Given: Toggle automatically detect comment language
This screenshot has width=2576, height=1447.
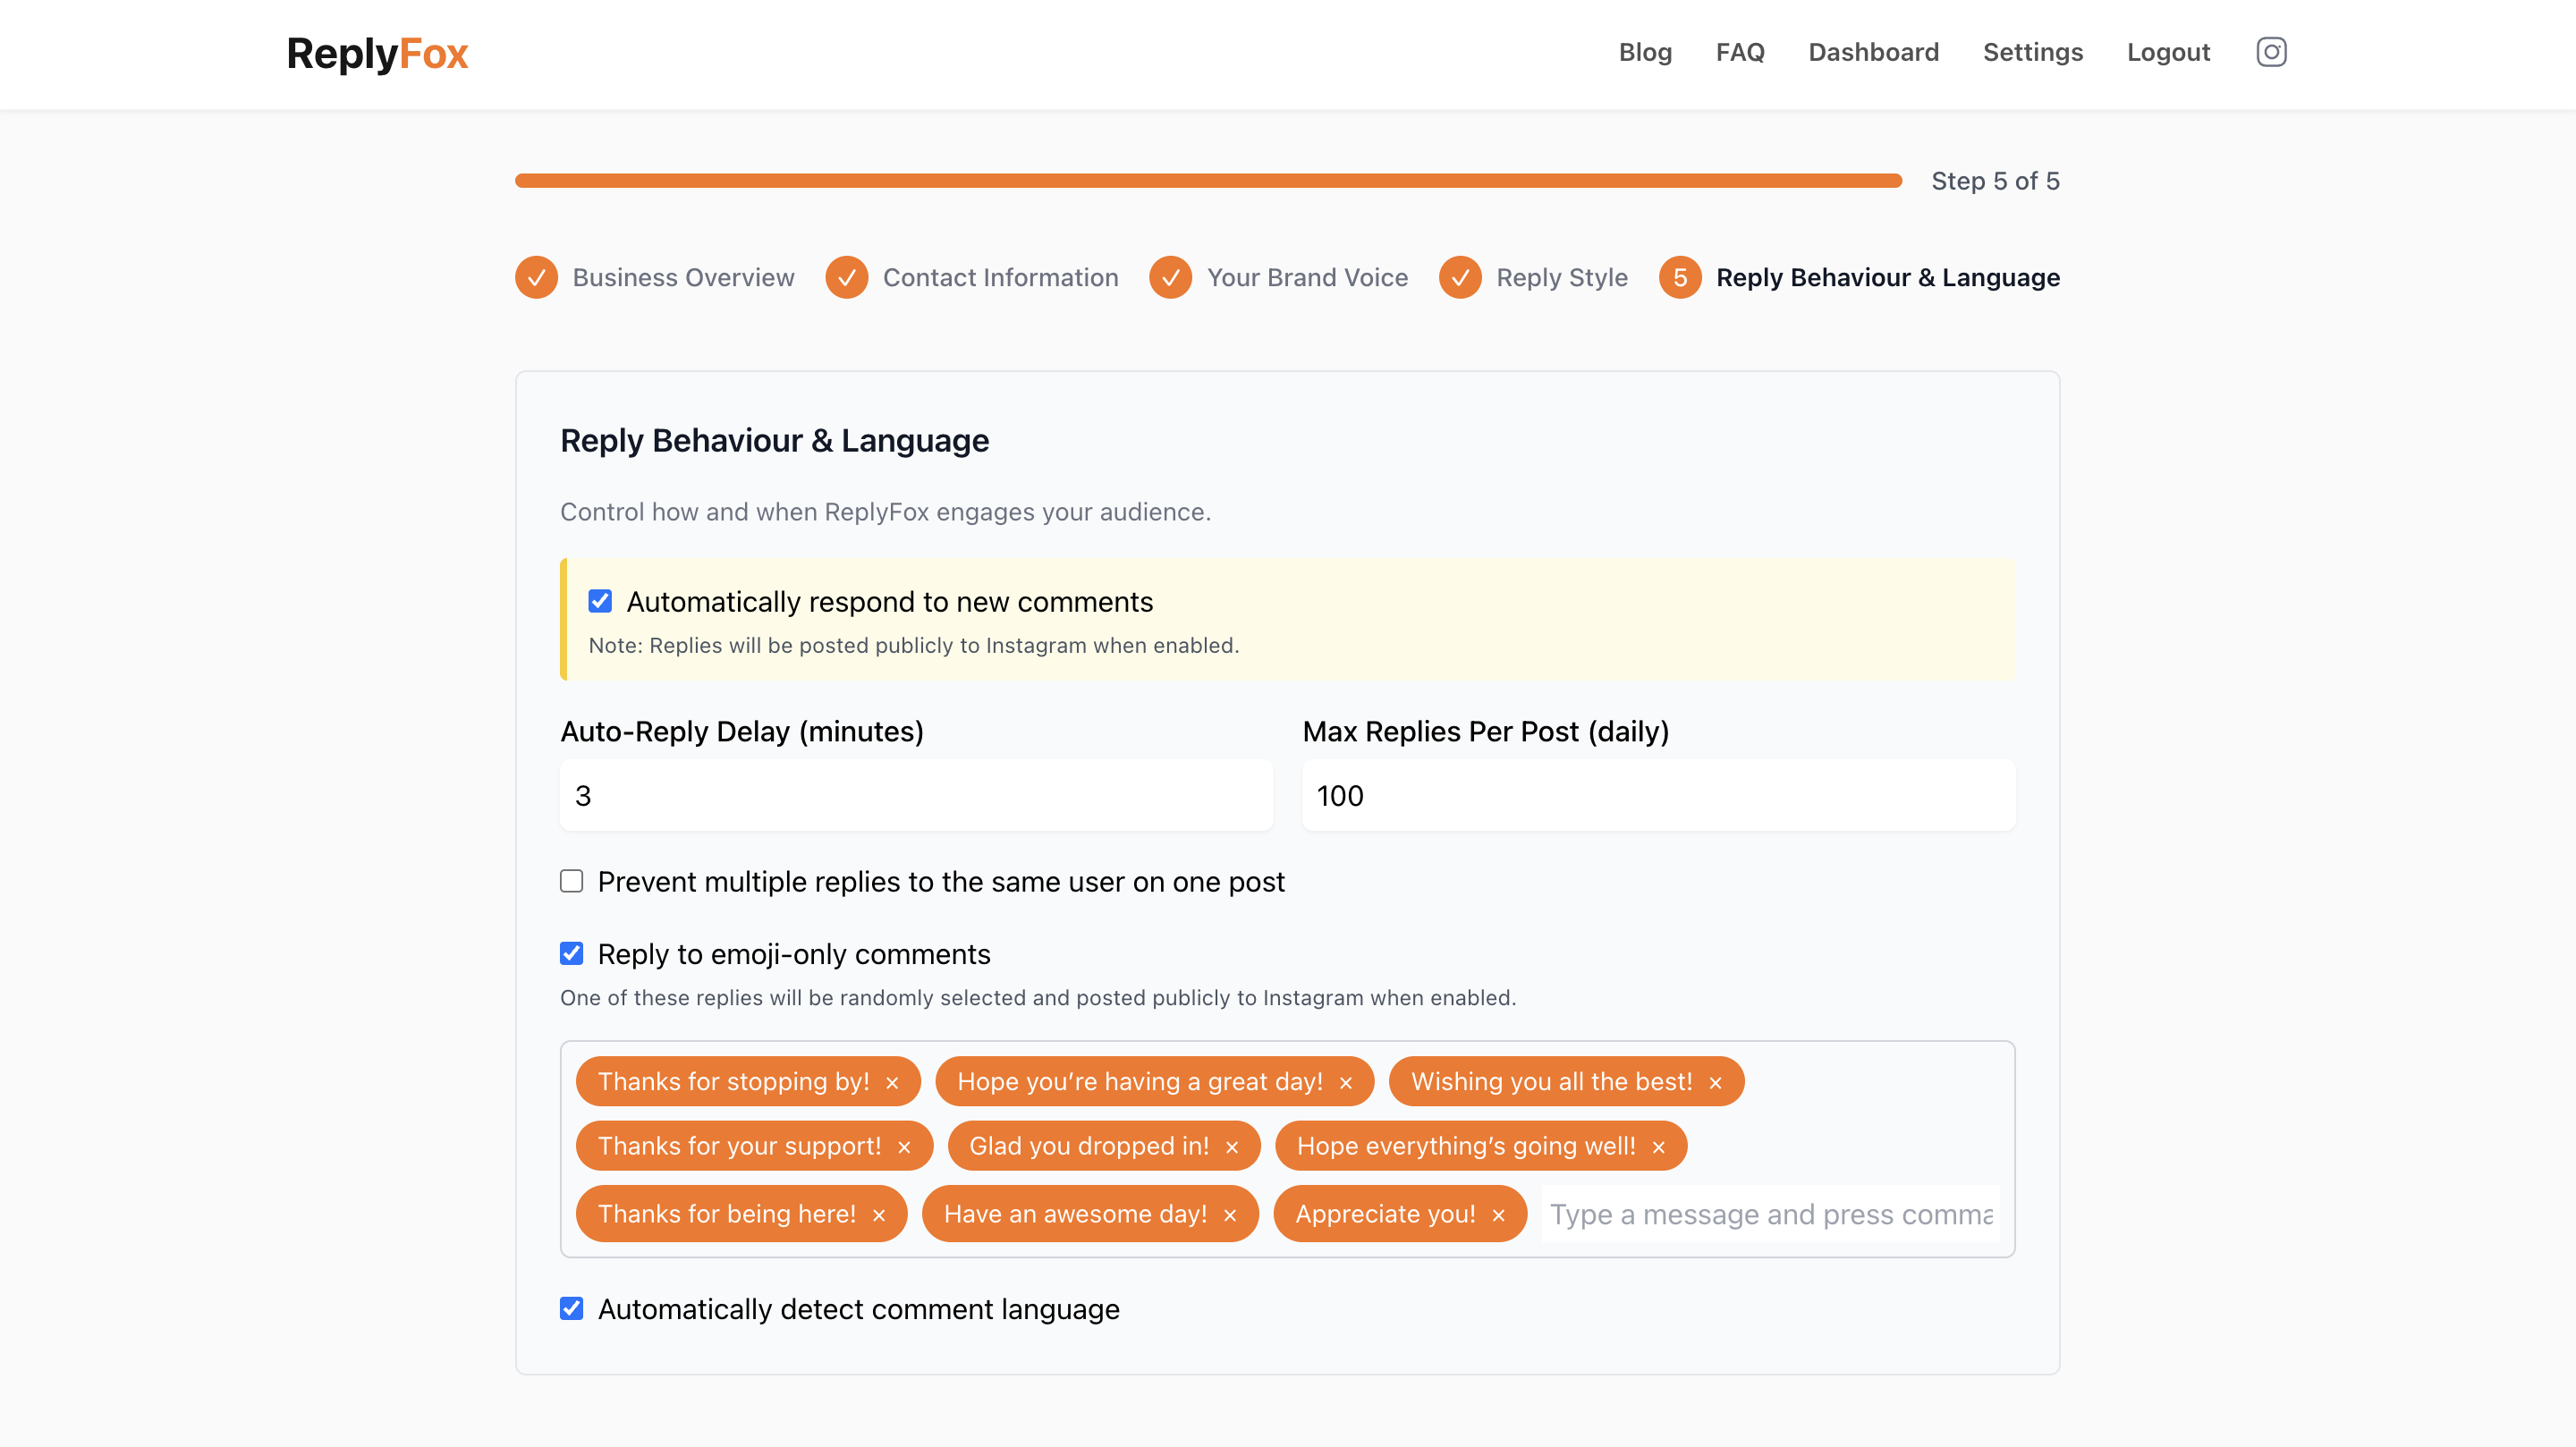Looking at the screenshot, I should pos(571,1308).
